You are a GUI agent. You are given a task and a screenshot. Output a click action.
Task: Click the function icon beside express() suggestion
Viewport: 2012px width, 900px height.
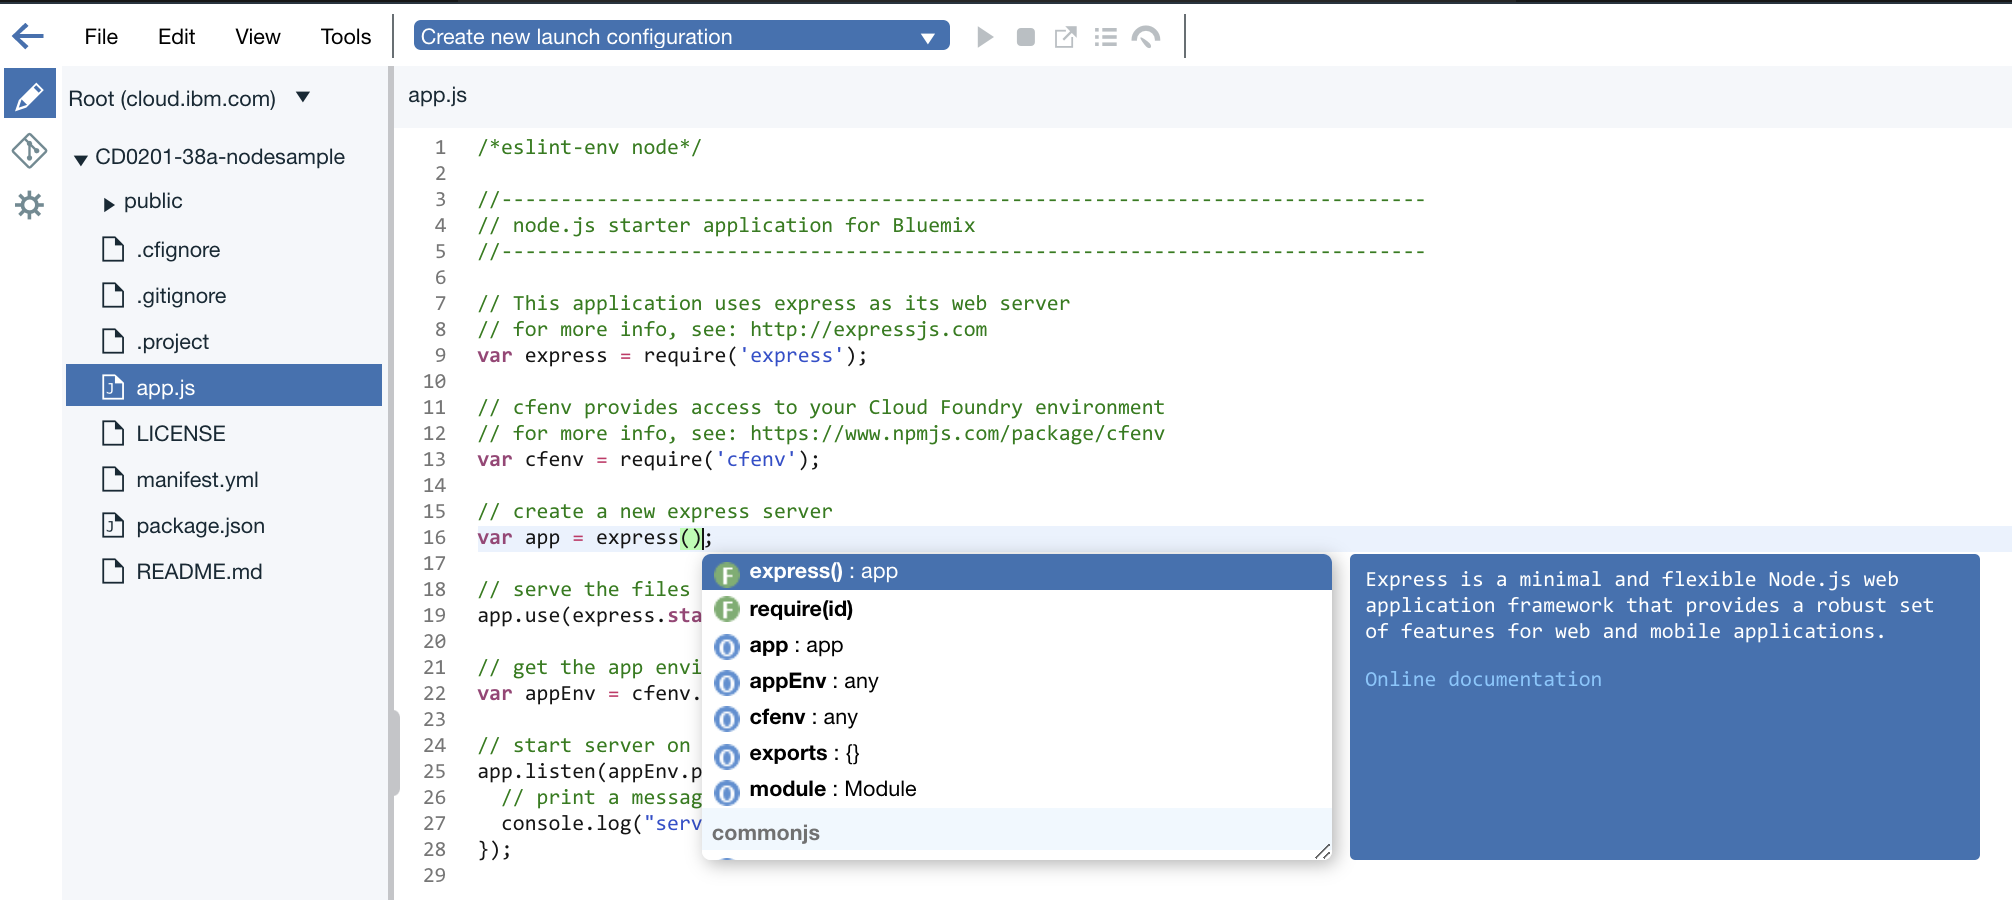pos(727,573)
